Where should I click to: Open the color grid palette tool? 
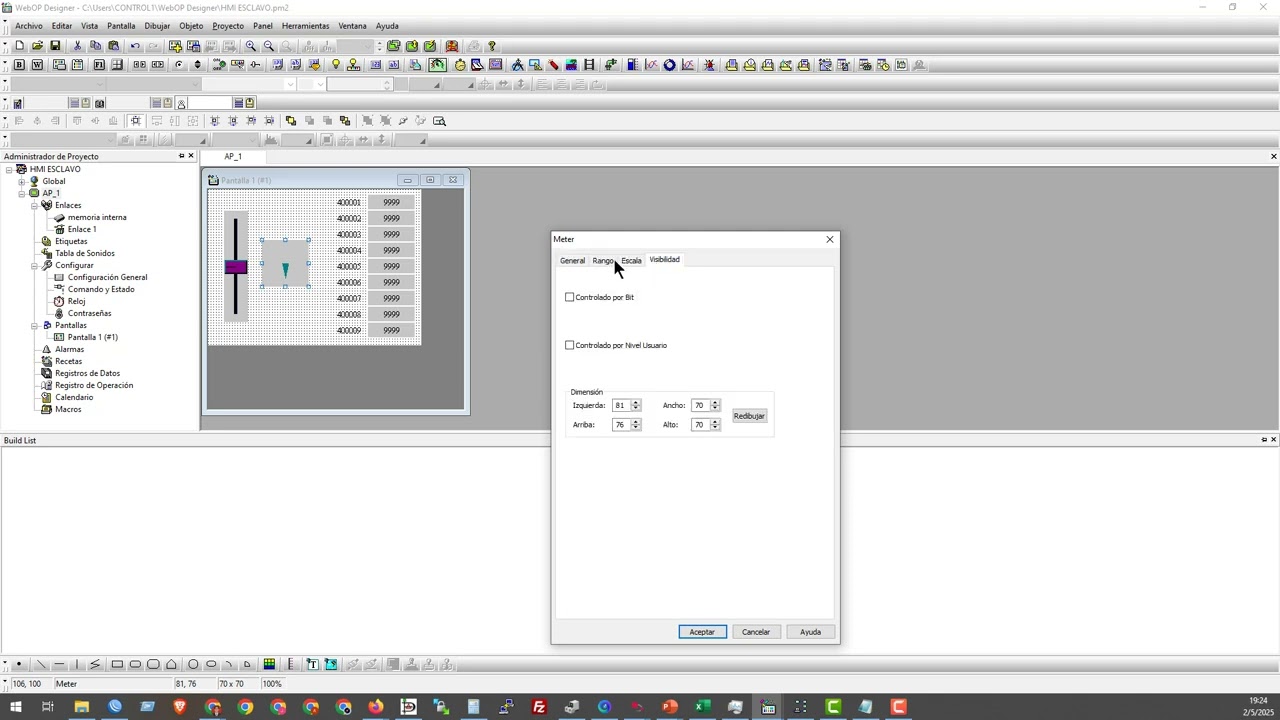(269, 665)
